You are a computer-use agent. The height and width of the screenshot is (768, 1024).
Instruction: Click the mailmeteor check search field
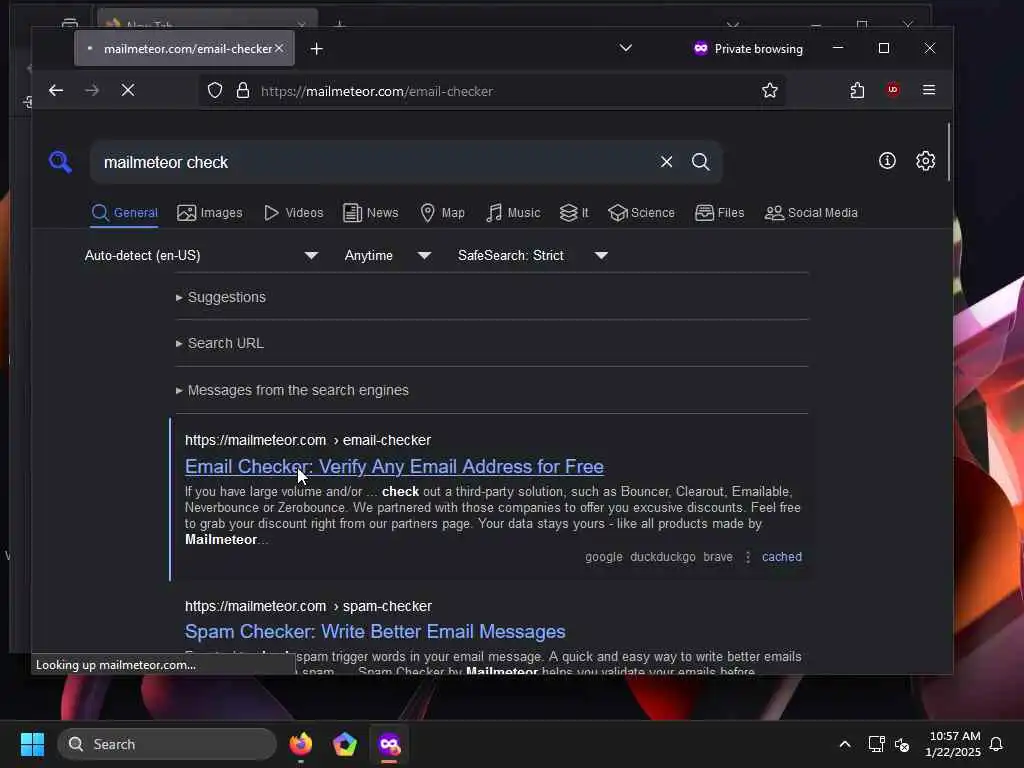(376, 162)
